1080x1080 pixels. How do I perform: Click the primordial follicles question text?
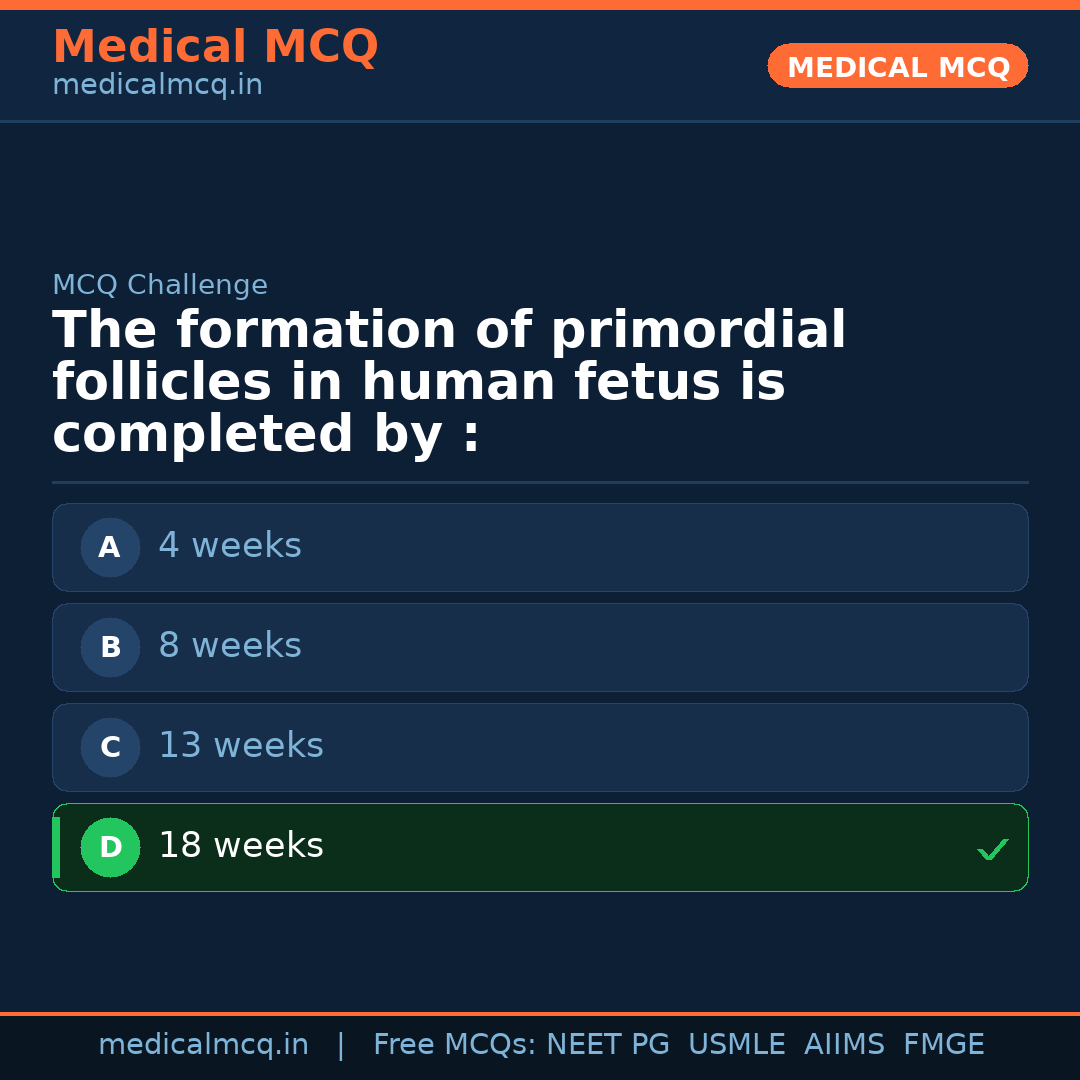(x=449, y=383)
